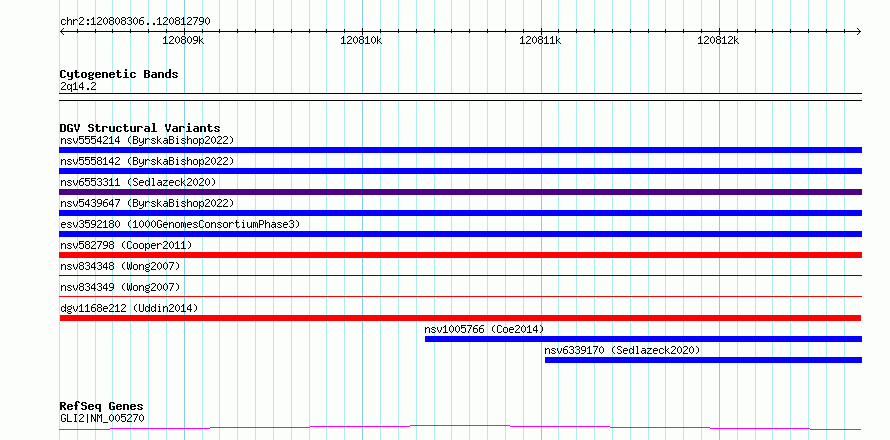Select thin red line of nsv834349
The image size is (890, 440).
[x=460, y=296]
